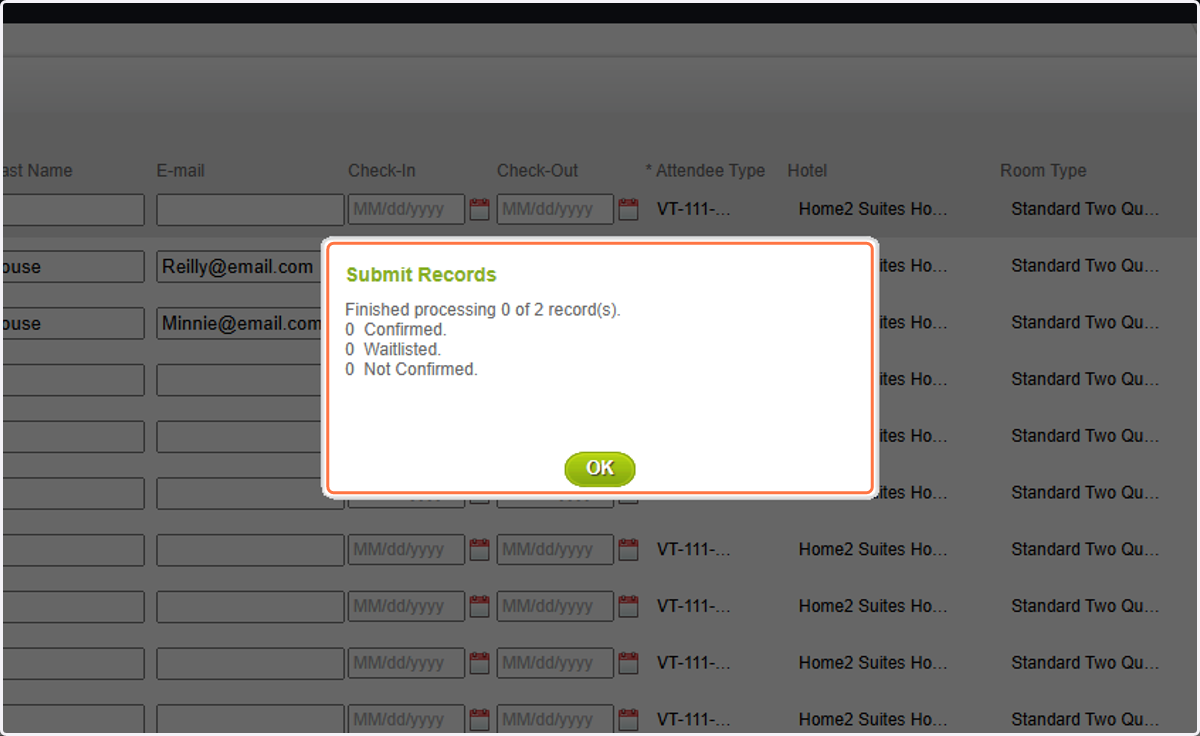Select the Hotel cell in Minnie's row
Screen dimensions: 1200x736
pyautogui.click(x=913, y=323)
